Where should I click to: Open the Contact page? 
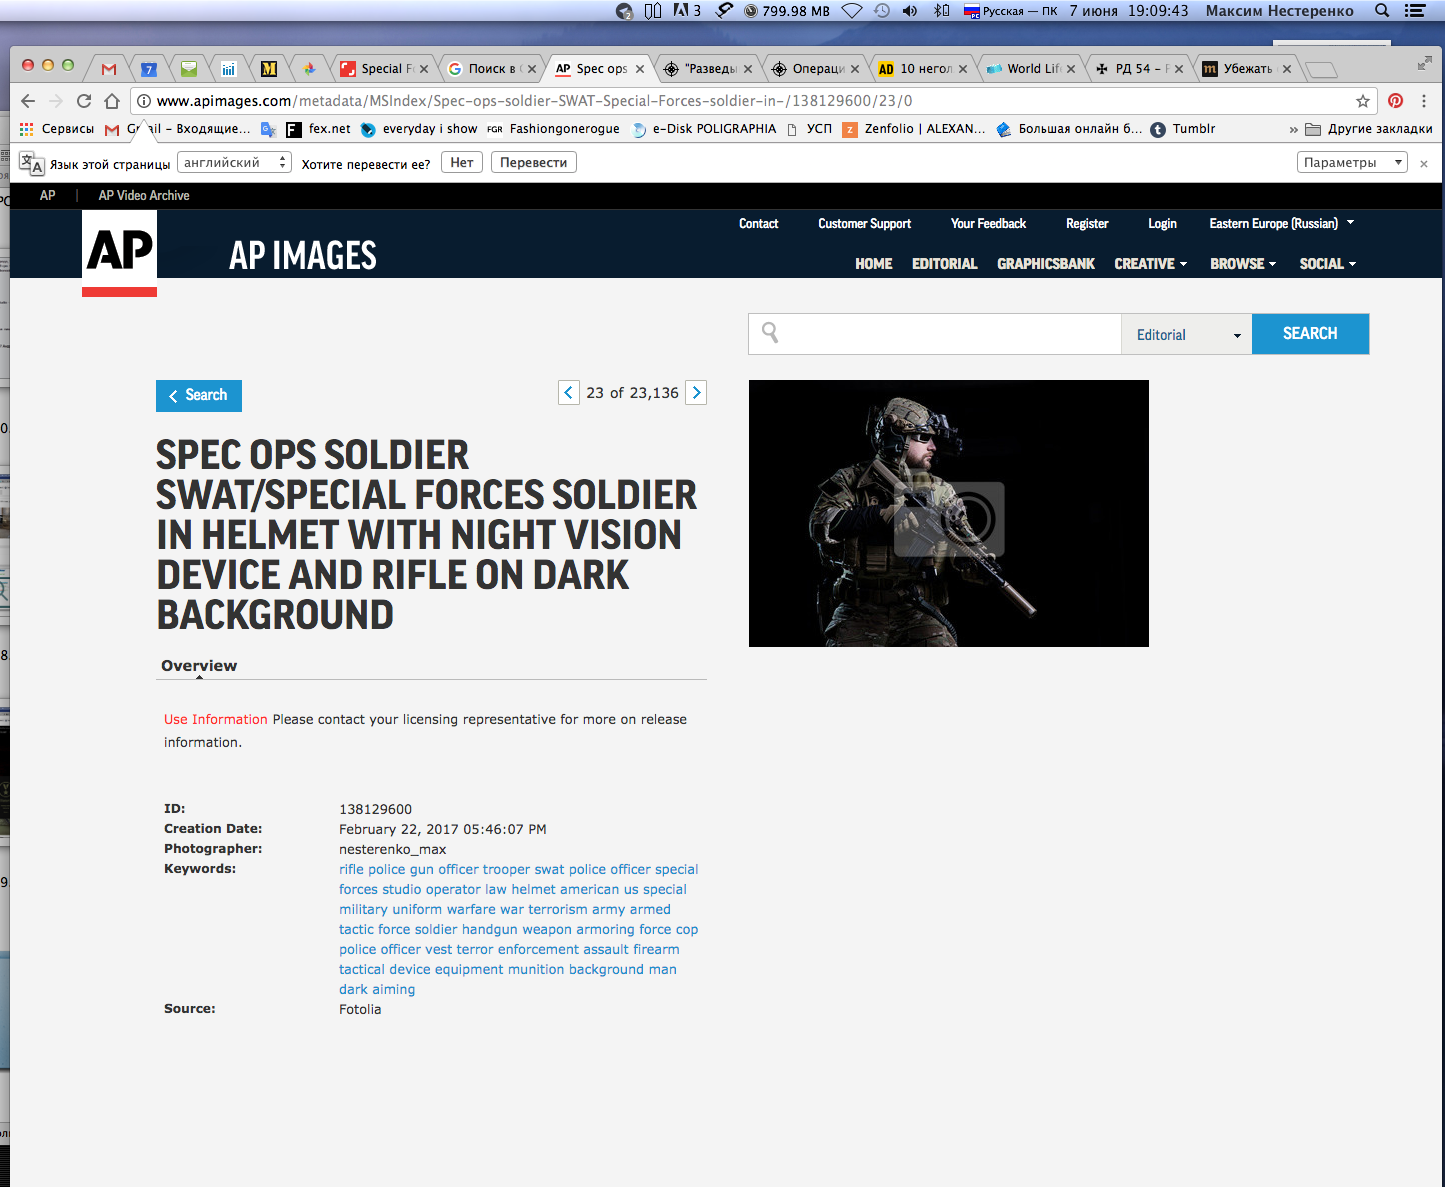coord(759,224)
